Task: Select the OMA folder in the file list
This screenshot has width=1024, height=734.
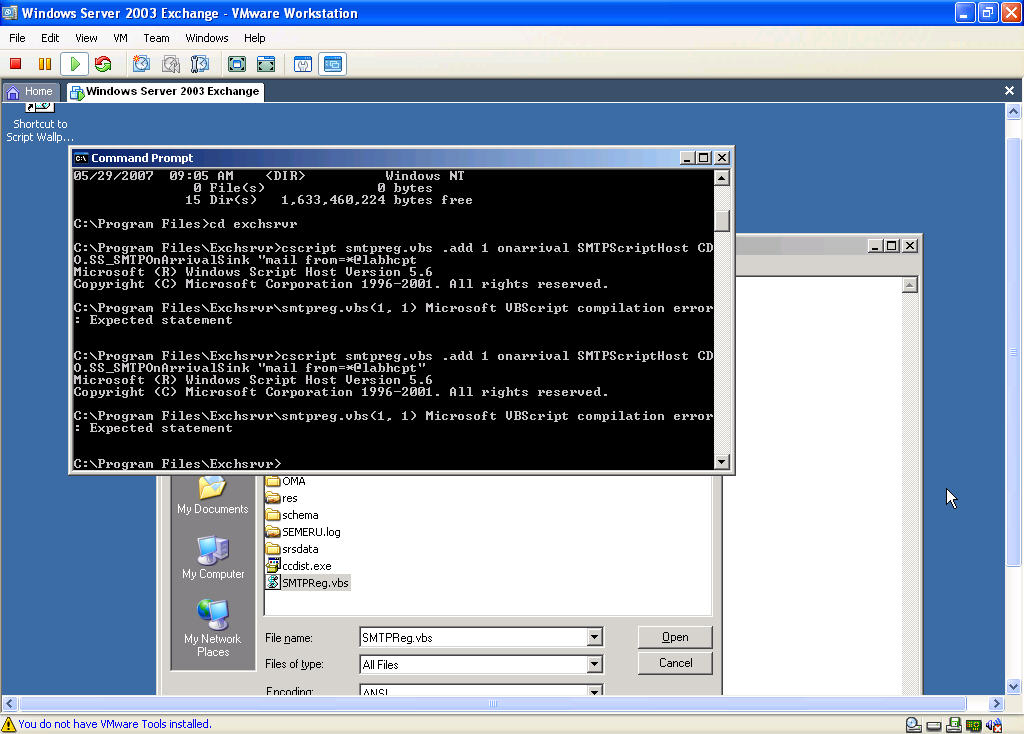Action: [286, 481]
